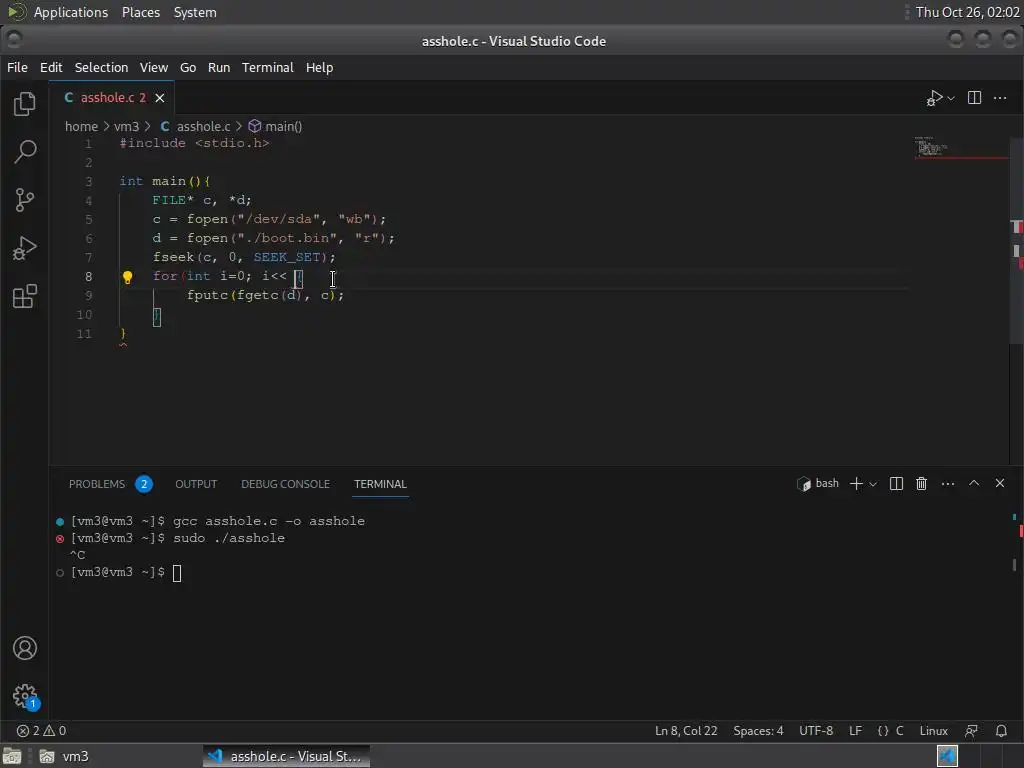This screenshot has height=768, width=1024.
Task: Open the View menu
Action: tap(153, 67)
